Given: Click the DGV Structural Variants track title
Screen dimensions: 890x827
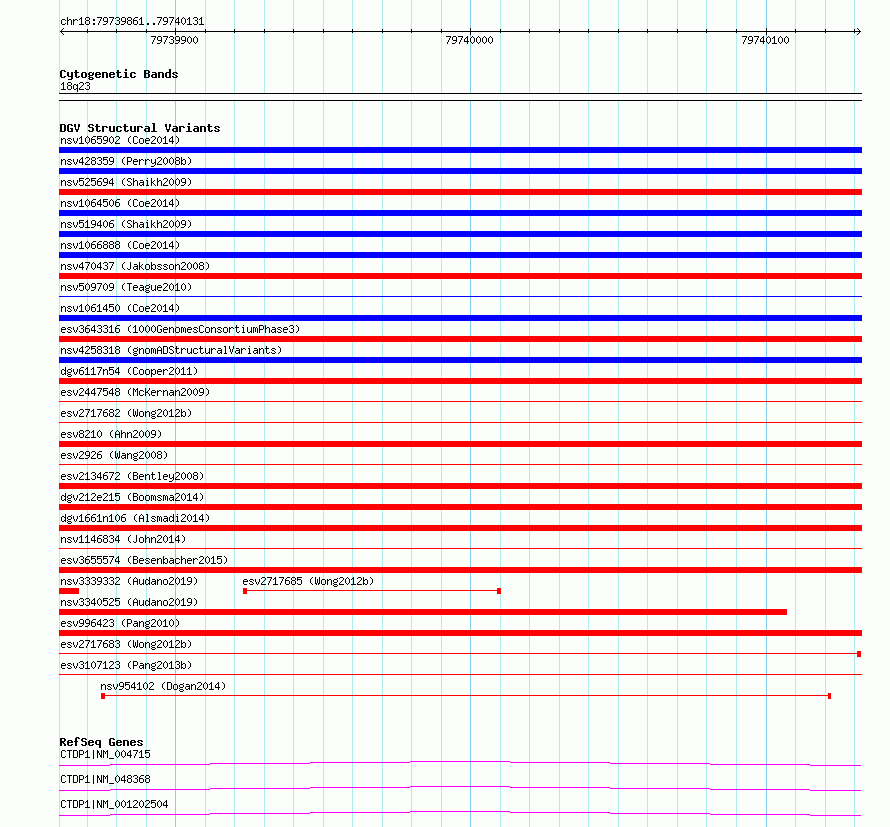Looking at the screenshot, I should 140,128.
